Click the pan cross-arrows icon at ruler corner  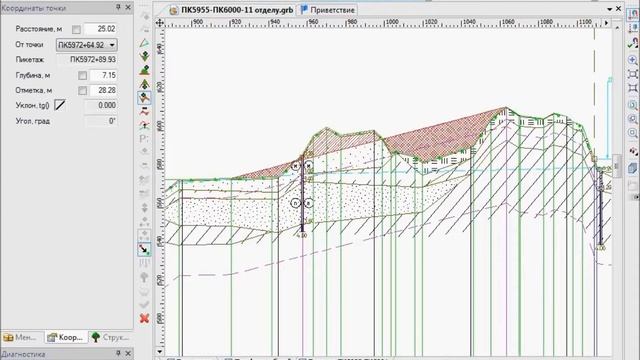pos(160,23)
